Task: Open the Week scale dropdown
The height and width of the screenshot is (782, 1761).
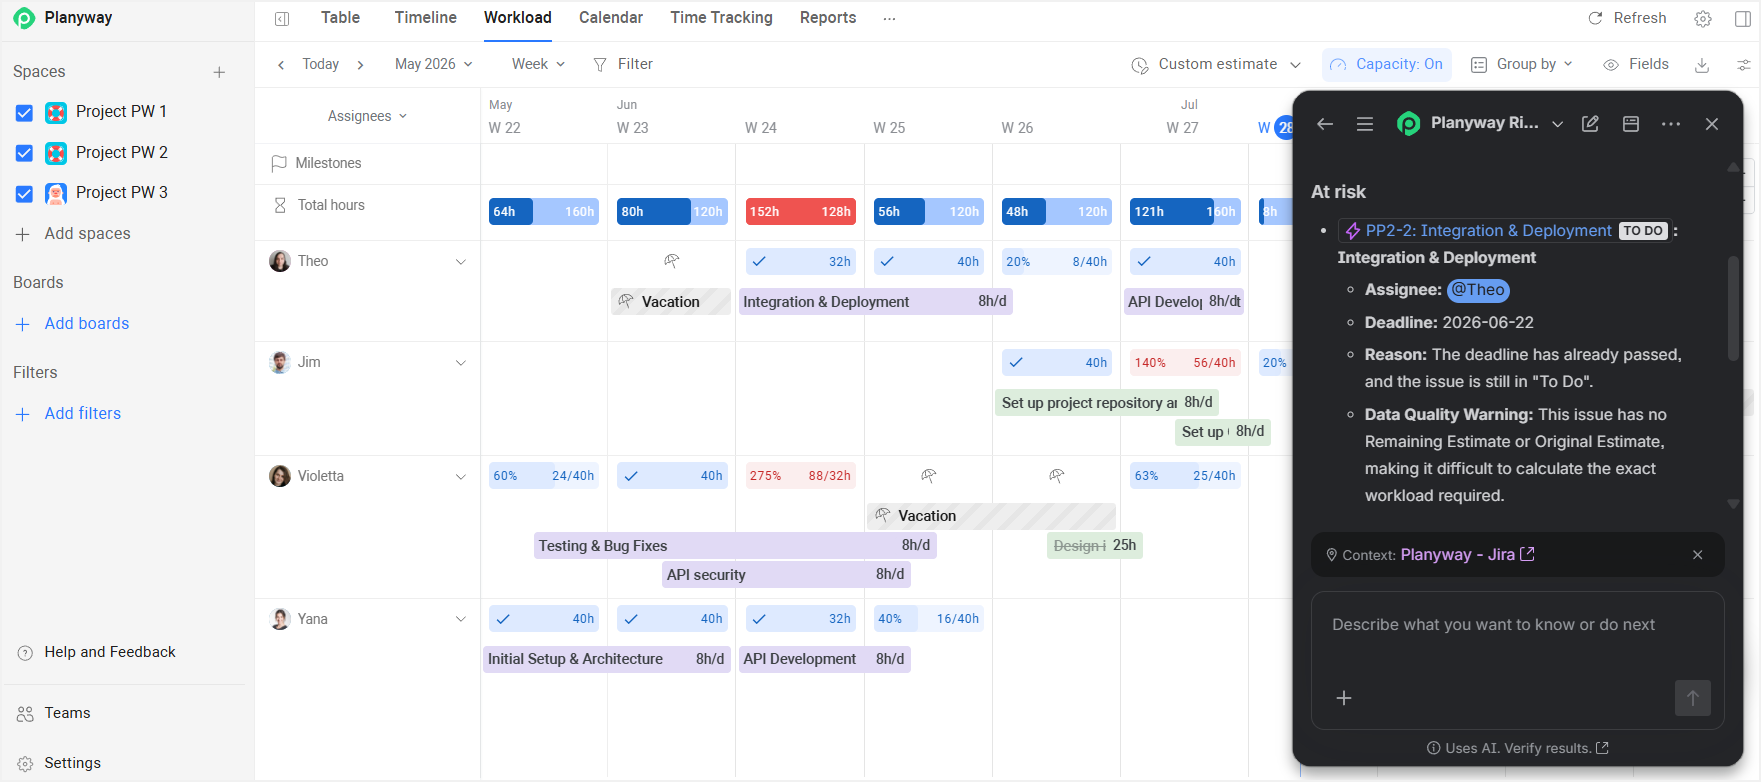Action: click(x=538, y=64)
